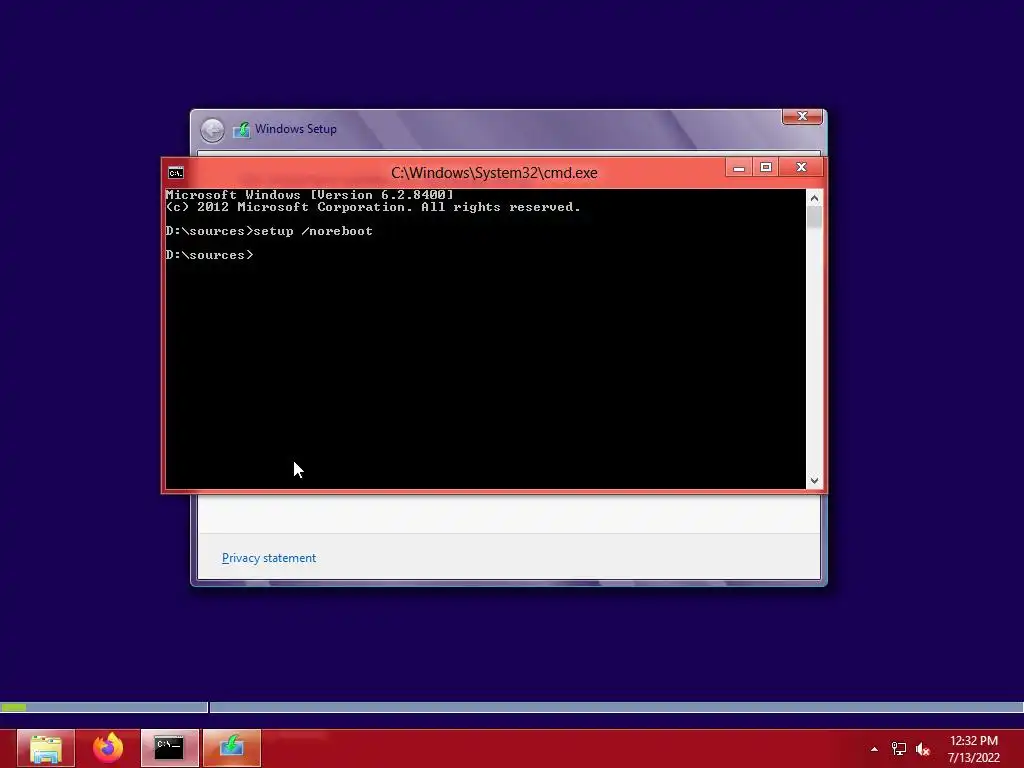The height and width of the screenshot is (768, 1024).
Task: Switch to the cmd.exe taskbar button
Action: point(170,748)
